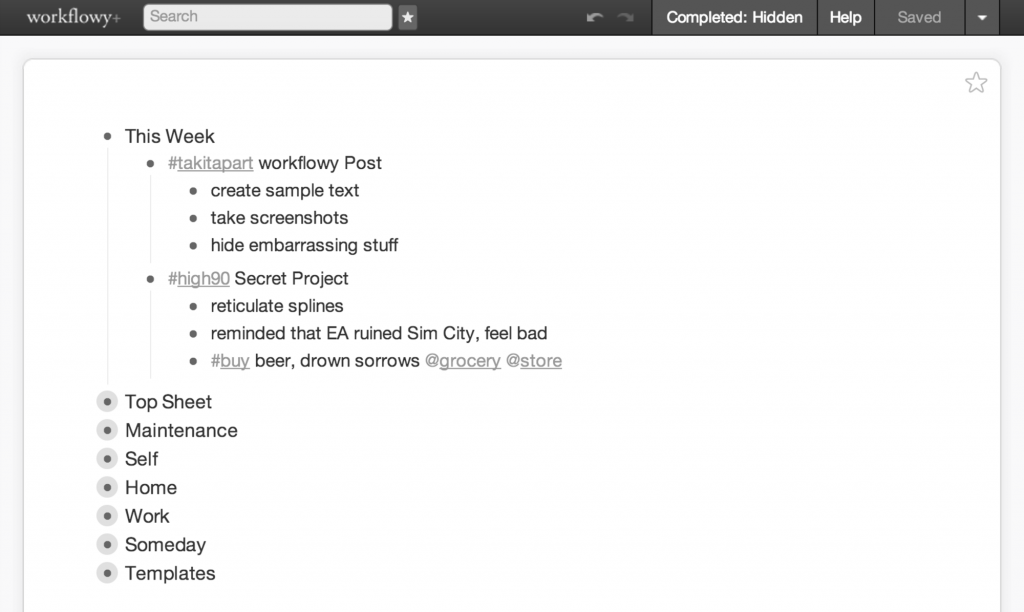Collapse the "#high90 Secret Project" item
Viewport: 1024px width, 612px height.
point(150,278)
